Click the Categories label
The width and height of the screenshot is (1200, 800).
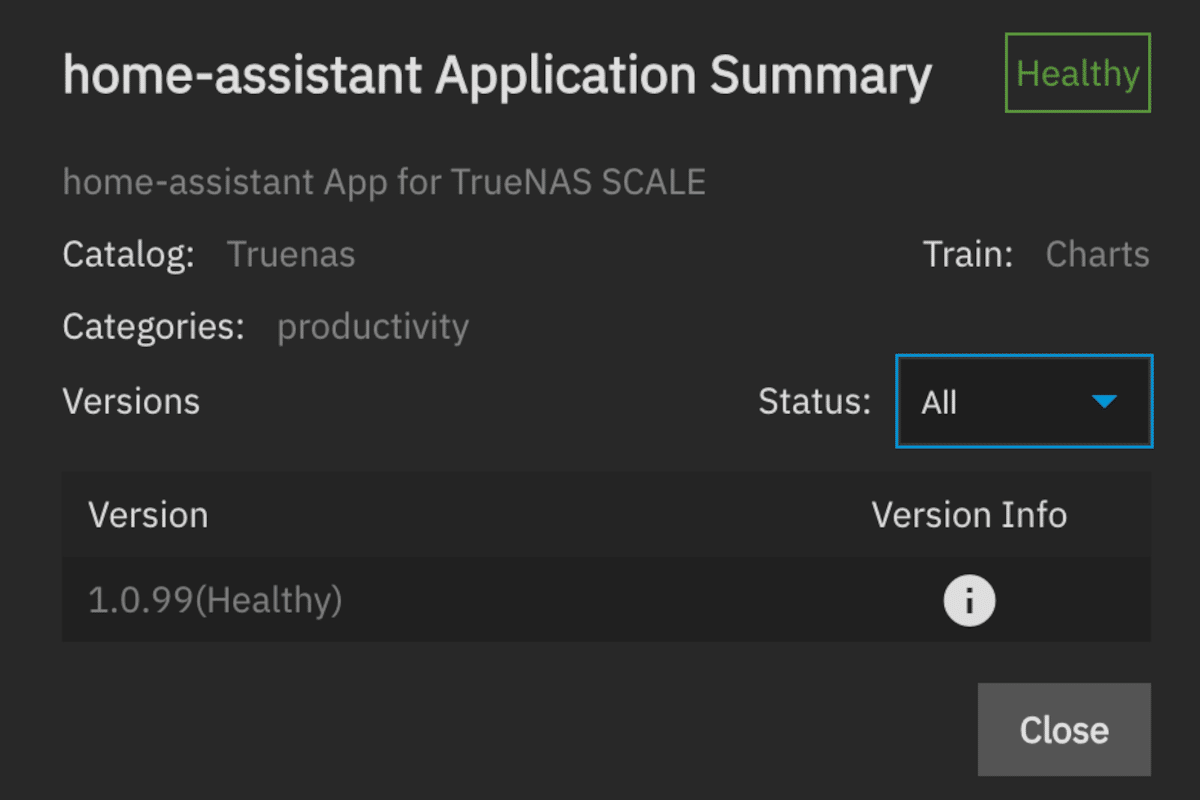pyautogui.click(x=153, y=327)
